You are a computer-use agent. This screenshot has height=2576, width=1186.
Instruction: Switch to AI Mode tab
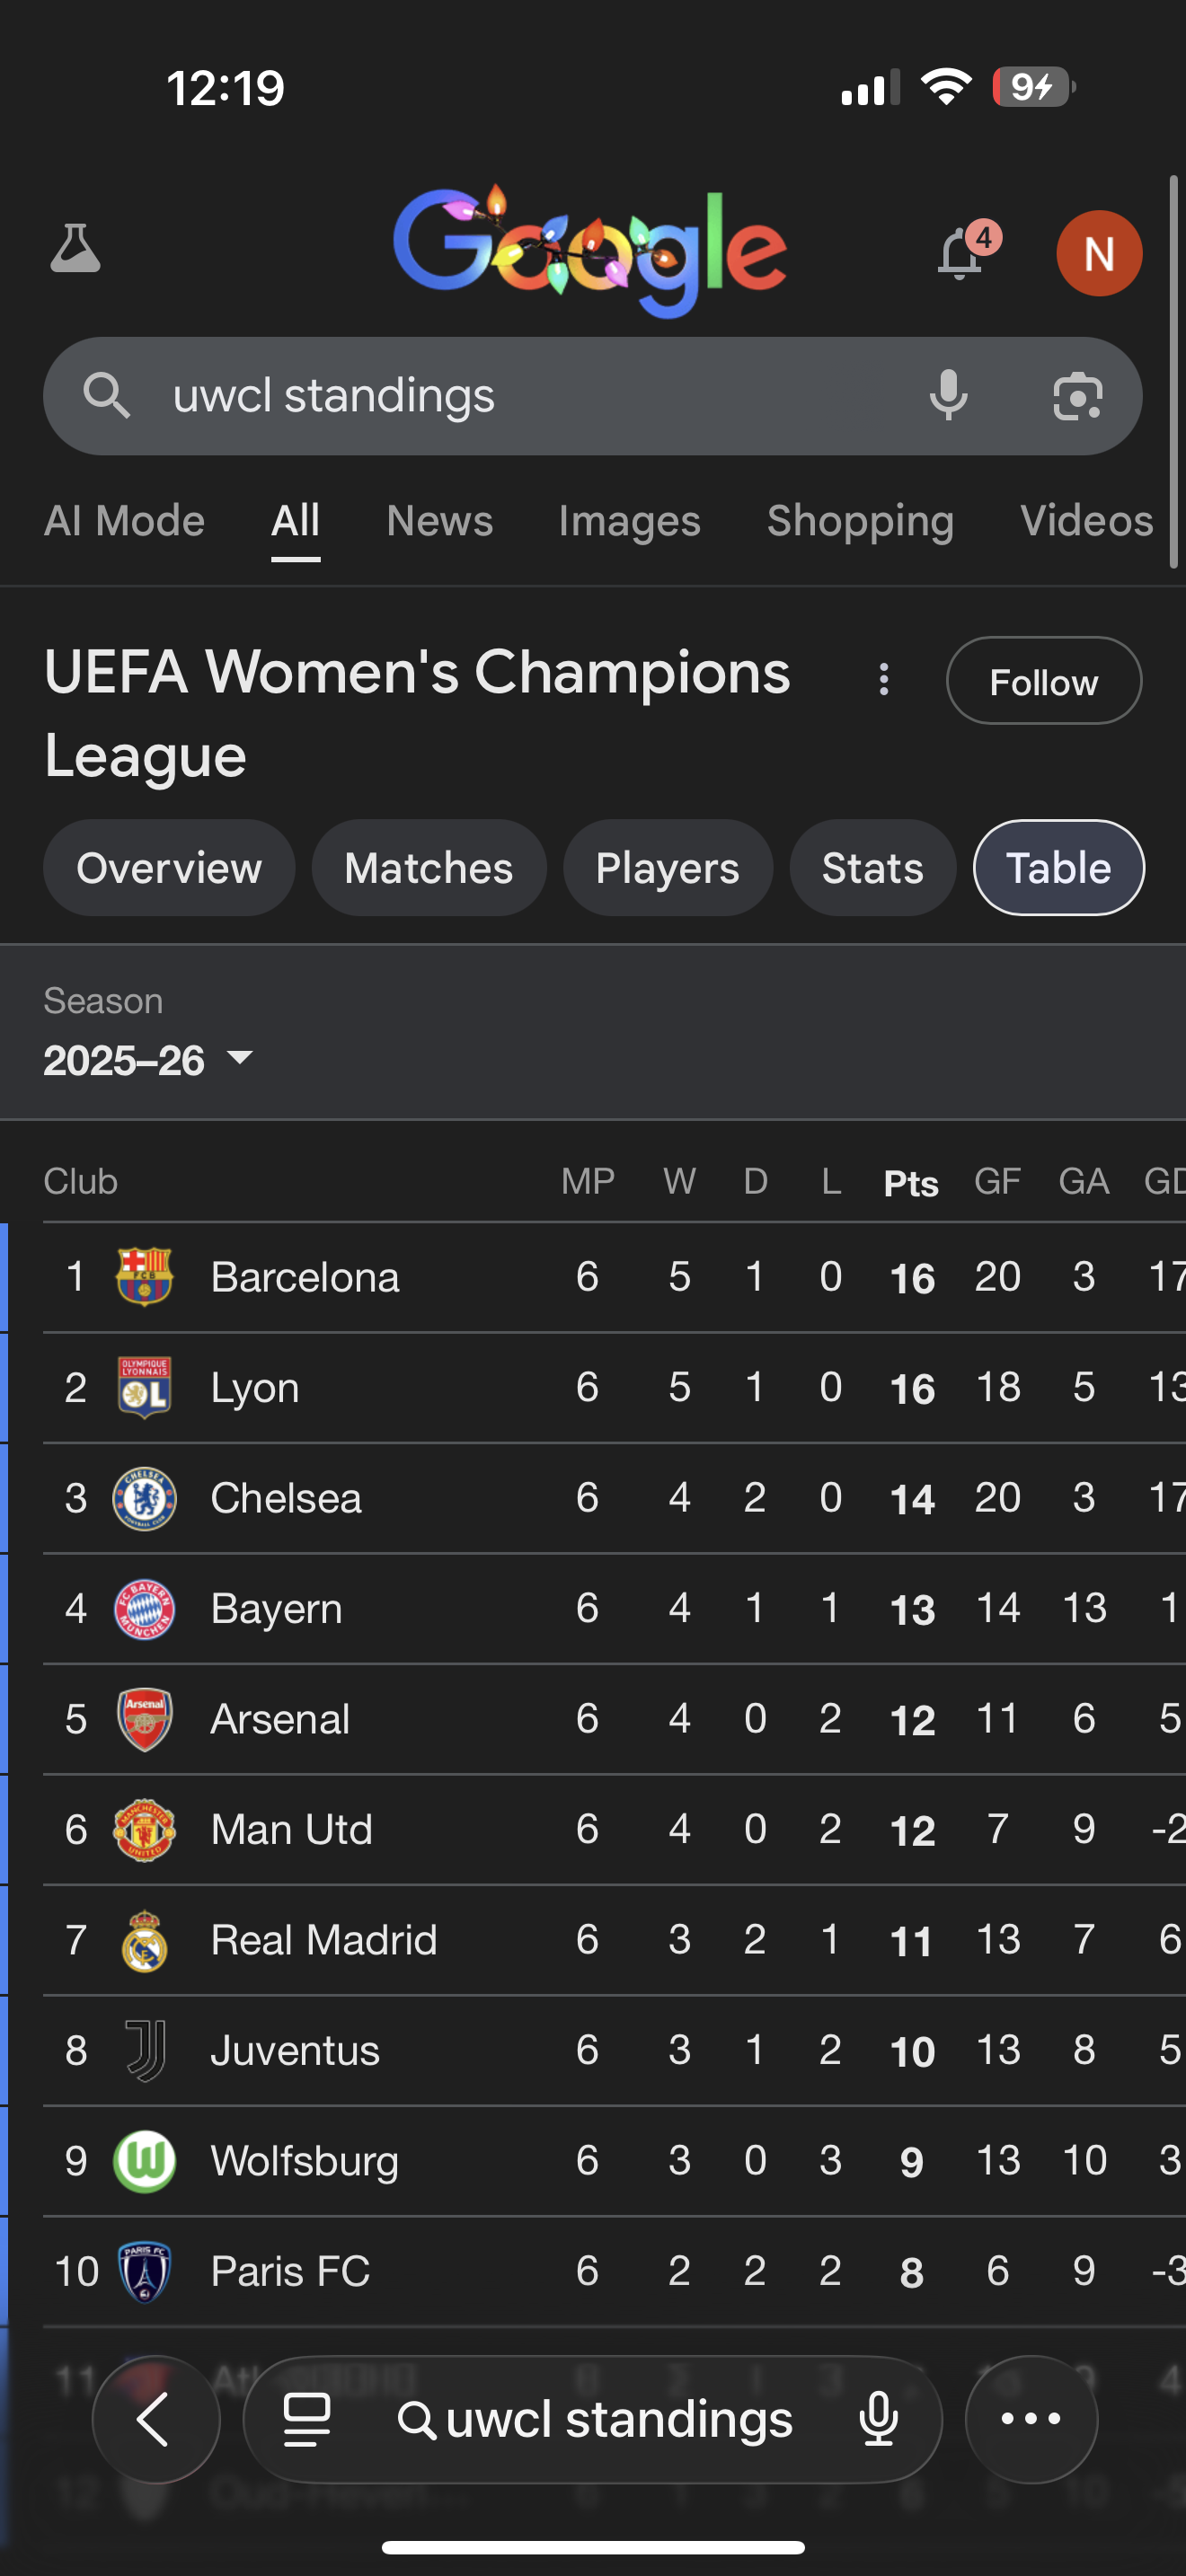point(124,521)
